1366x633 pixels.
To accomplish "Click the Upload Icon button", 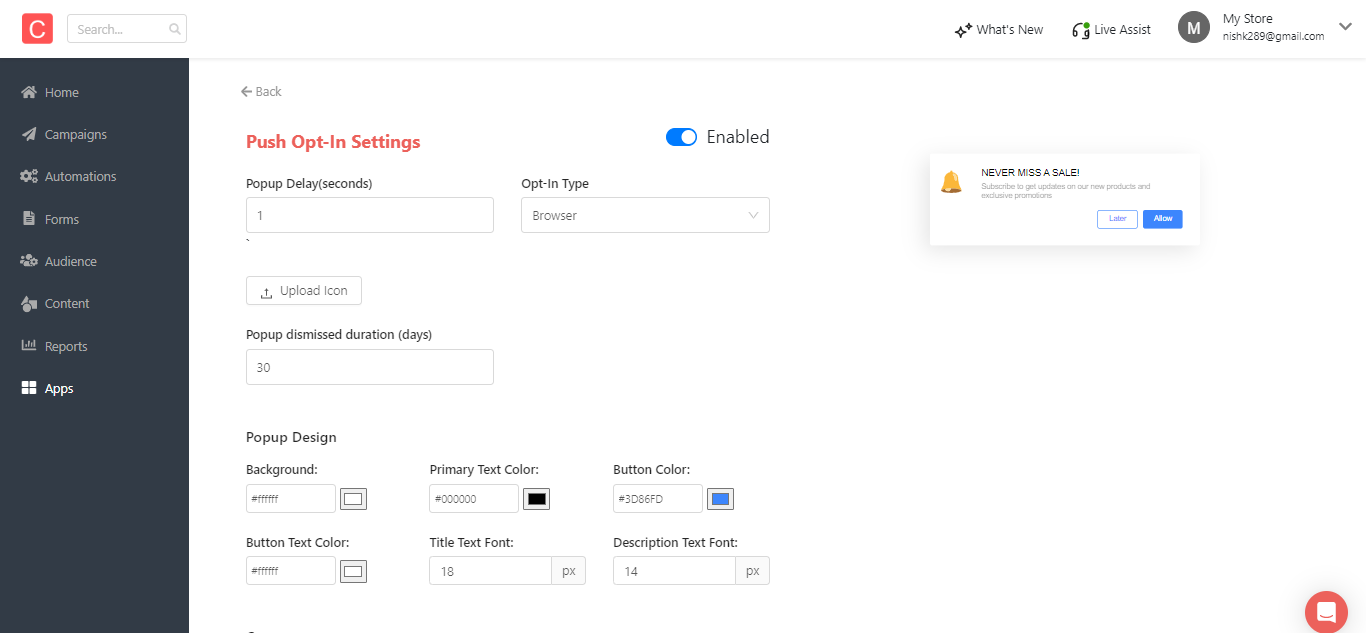I will coord(304,291).
